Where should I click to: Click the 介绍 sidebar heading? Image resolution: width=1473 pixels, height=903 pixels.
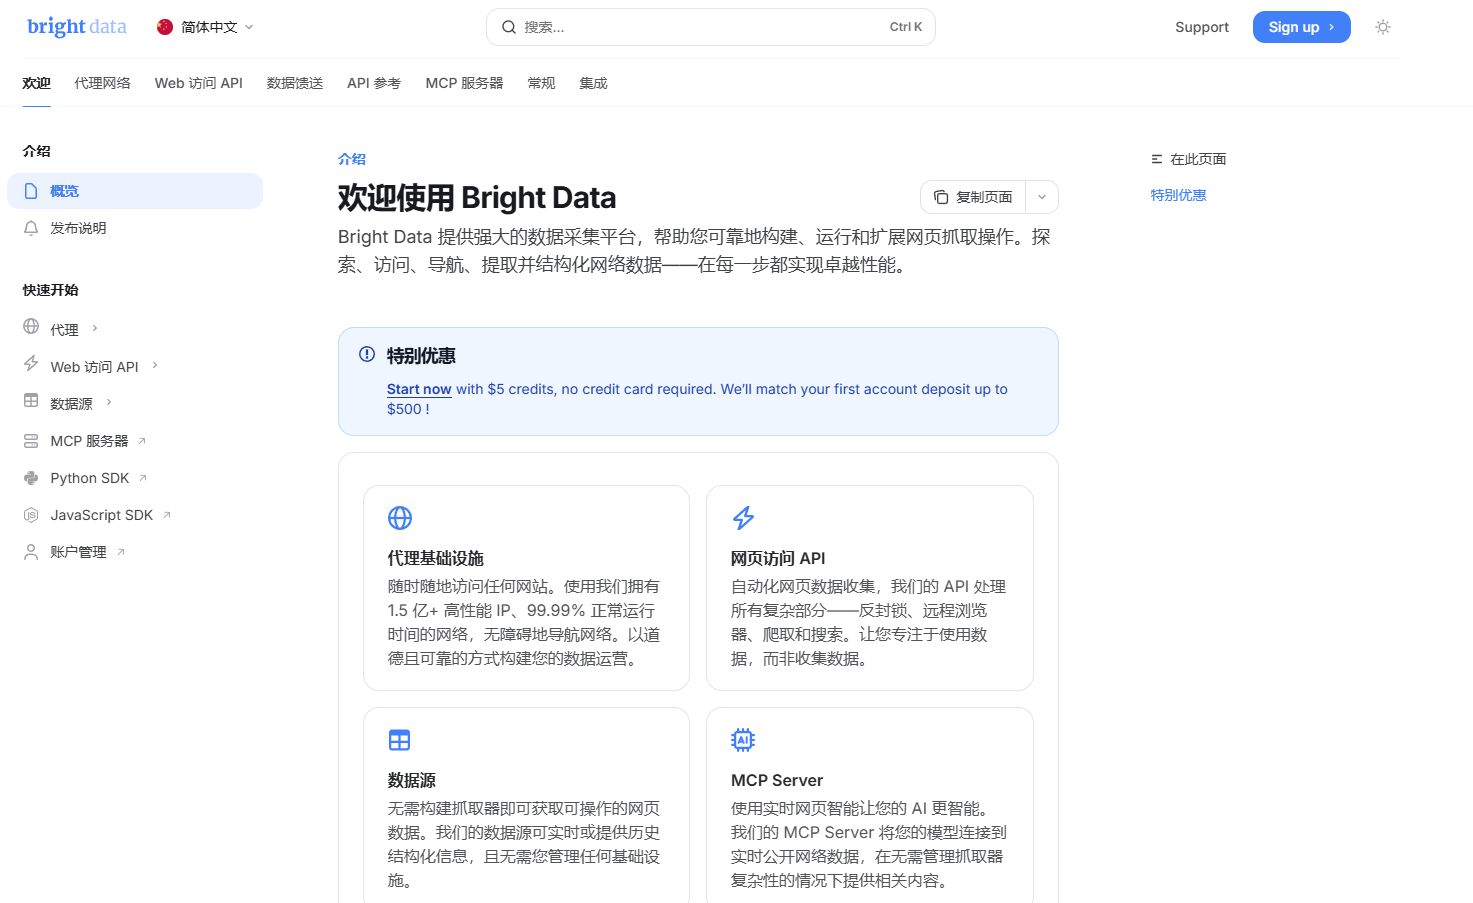coord(37,151)
